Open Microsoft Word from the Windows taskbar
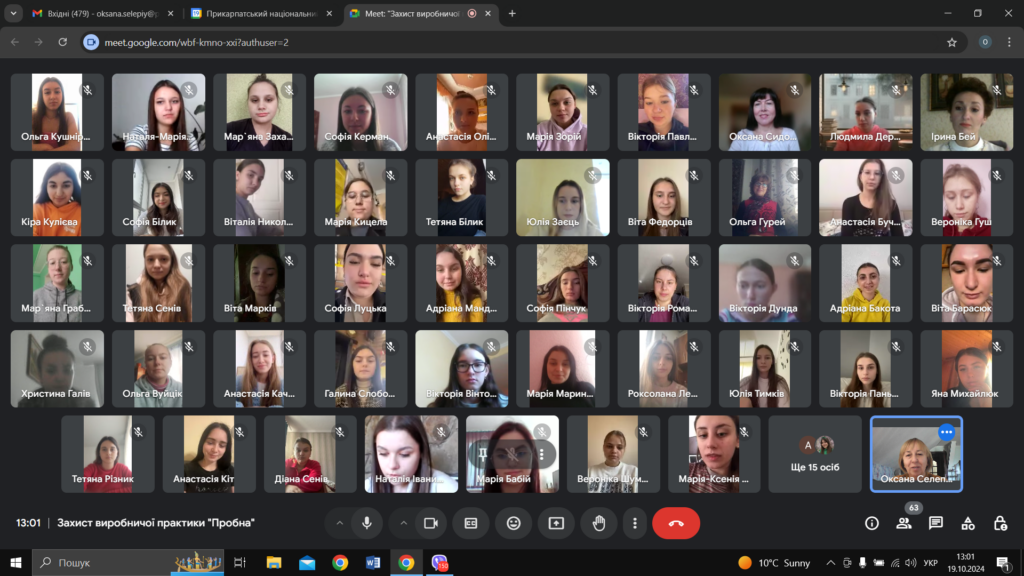 (373, 563)
